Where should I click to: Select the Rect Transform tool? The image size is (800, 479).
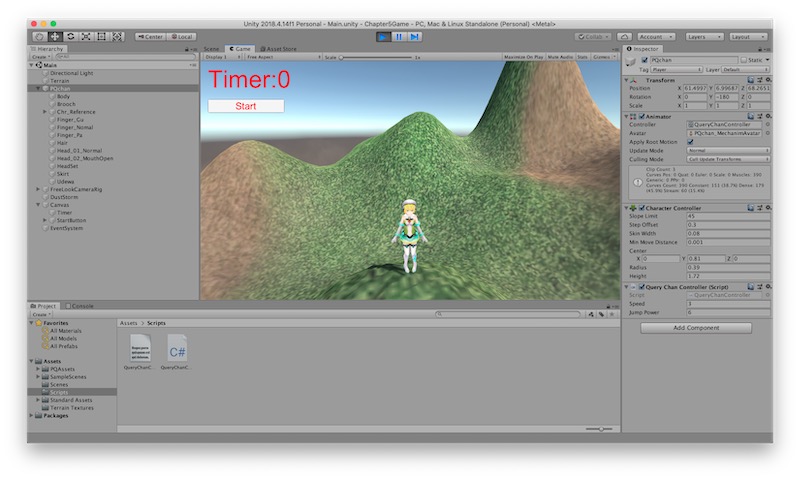pos(102,37)
